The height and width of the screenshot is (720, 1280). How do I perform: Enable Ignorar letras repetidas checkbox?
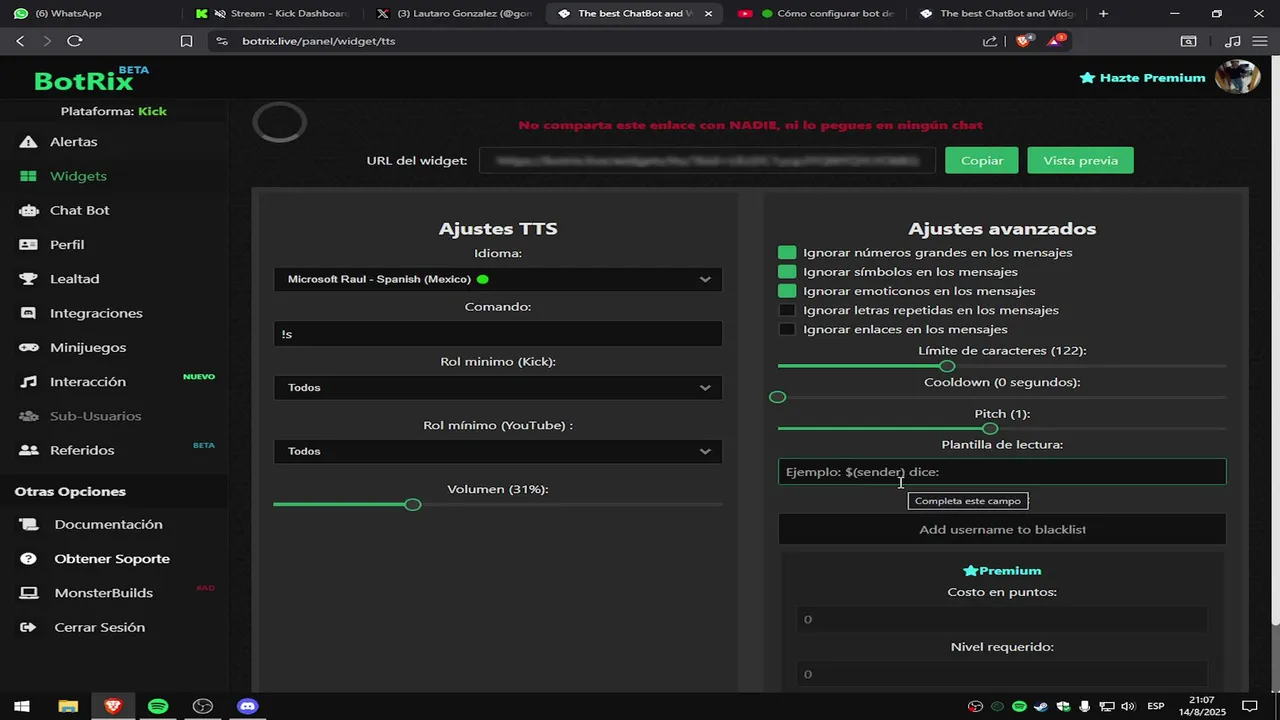[787, 310]
